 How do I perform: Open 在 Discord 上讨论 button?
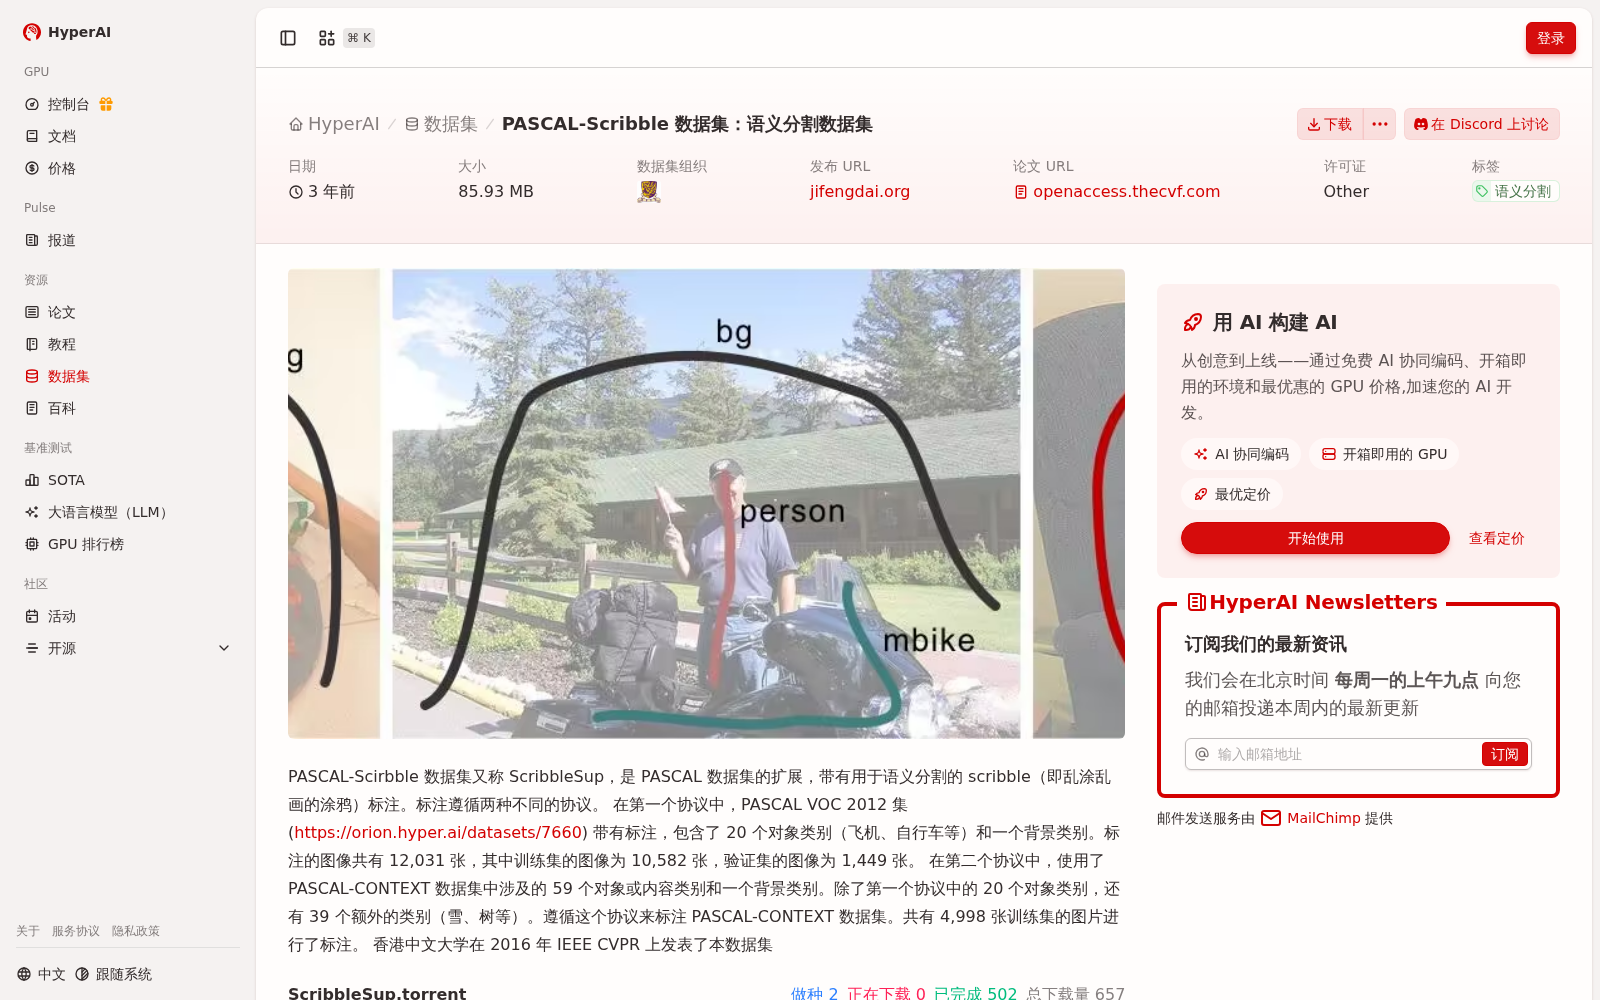coord(1481,124)
